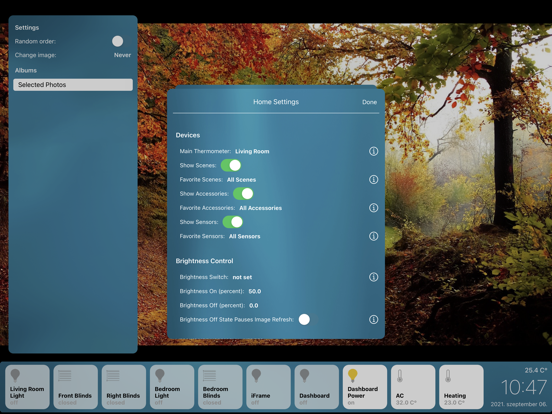Click the Heating 23.0 C° tile label

coord(455,399)
